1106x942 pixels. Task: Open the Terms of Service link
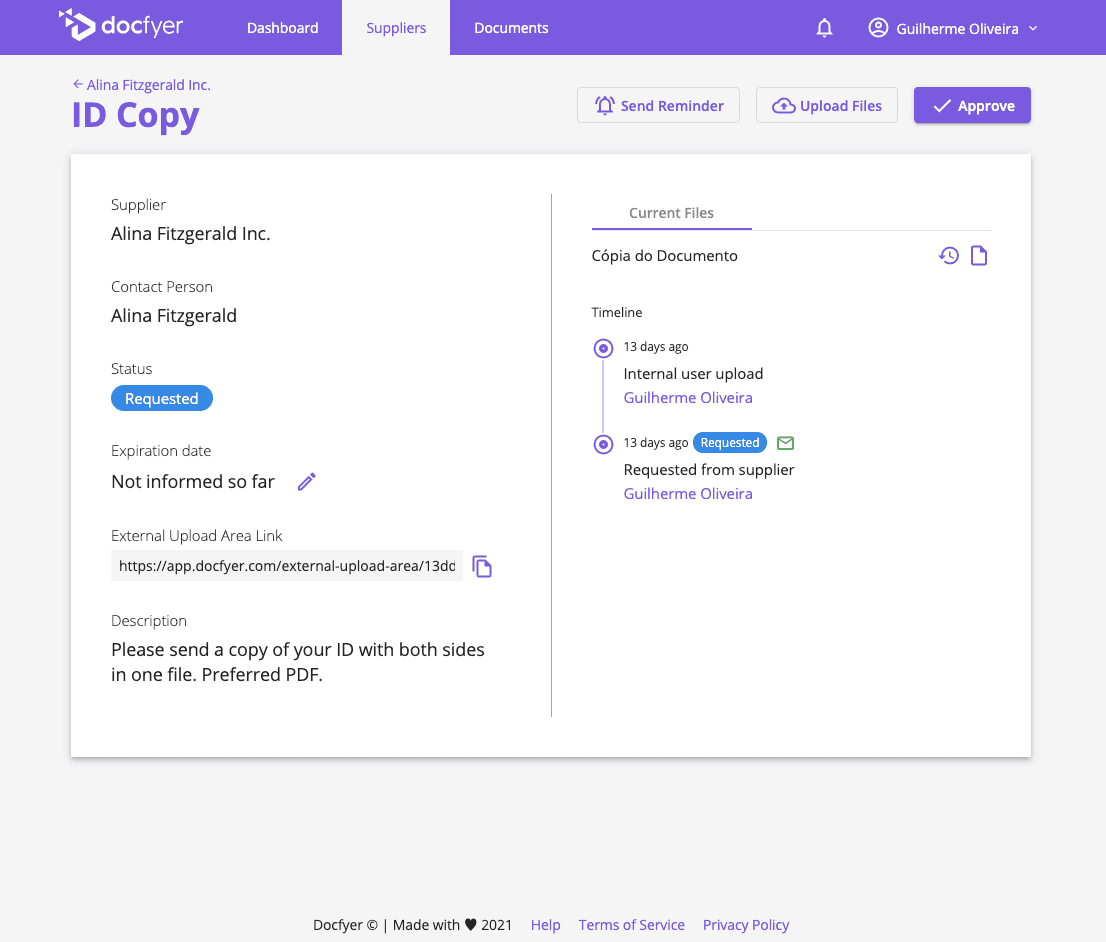[x=631, y=925]
